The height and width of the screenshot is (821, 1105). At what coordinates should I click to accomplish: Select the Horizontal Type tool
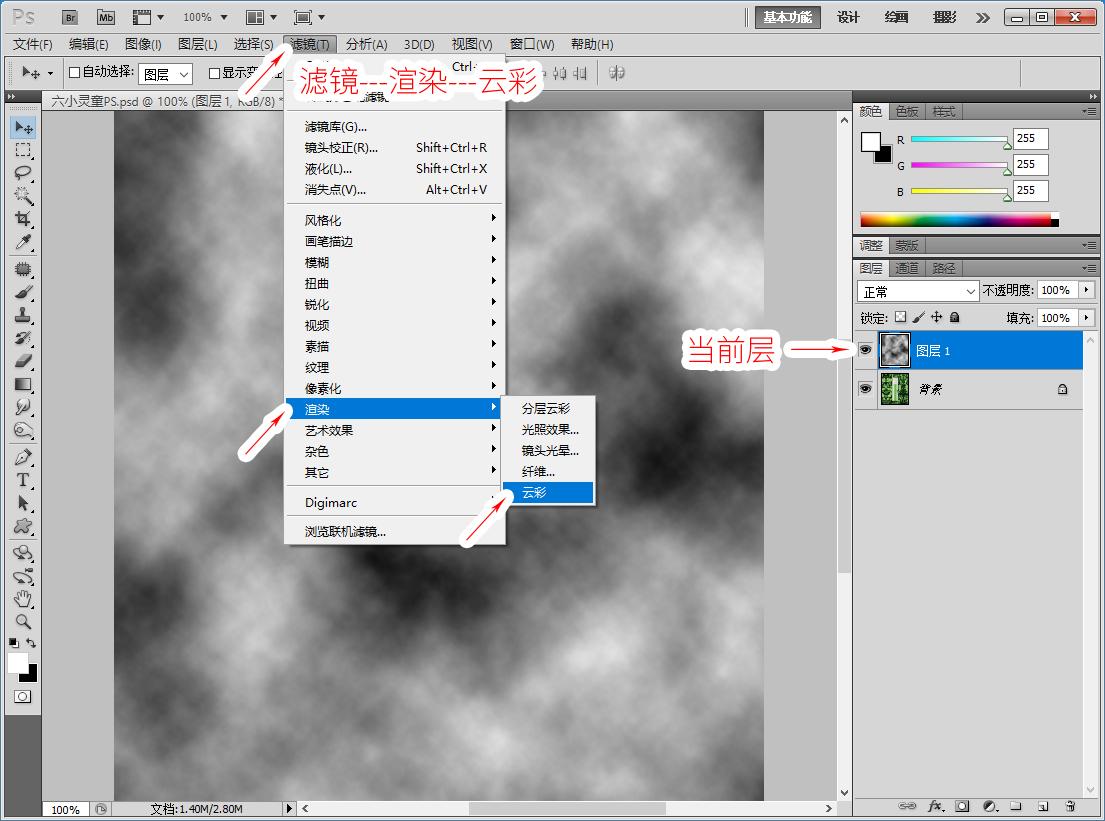(23, 480)
